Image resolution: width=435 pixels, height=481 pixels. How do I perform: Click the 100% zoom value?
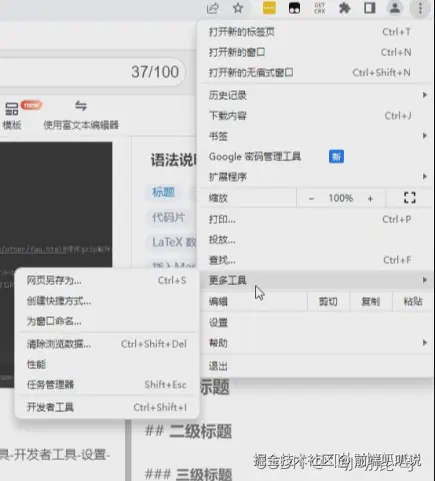click(340, 198)
